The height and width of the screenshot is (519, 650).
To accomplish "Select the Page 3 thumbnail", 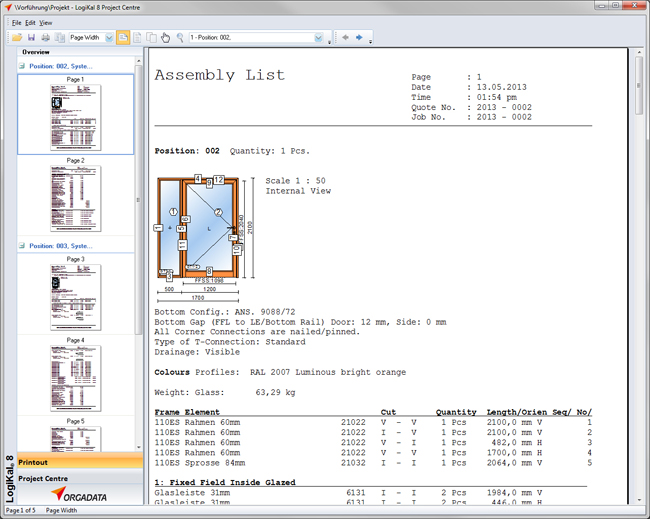I will point(75,297).
